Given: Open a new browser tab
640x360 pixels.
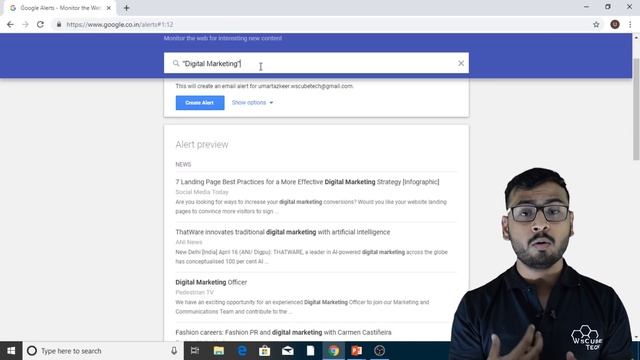Looking at the screenshot, I should coord(127,8).
